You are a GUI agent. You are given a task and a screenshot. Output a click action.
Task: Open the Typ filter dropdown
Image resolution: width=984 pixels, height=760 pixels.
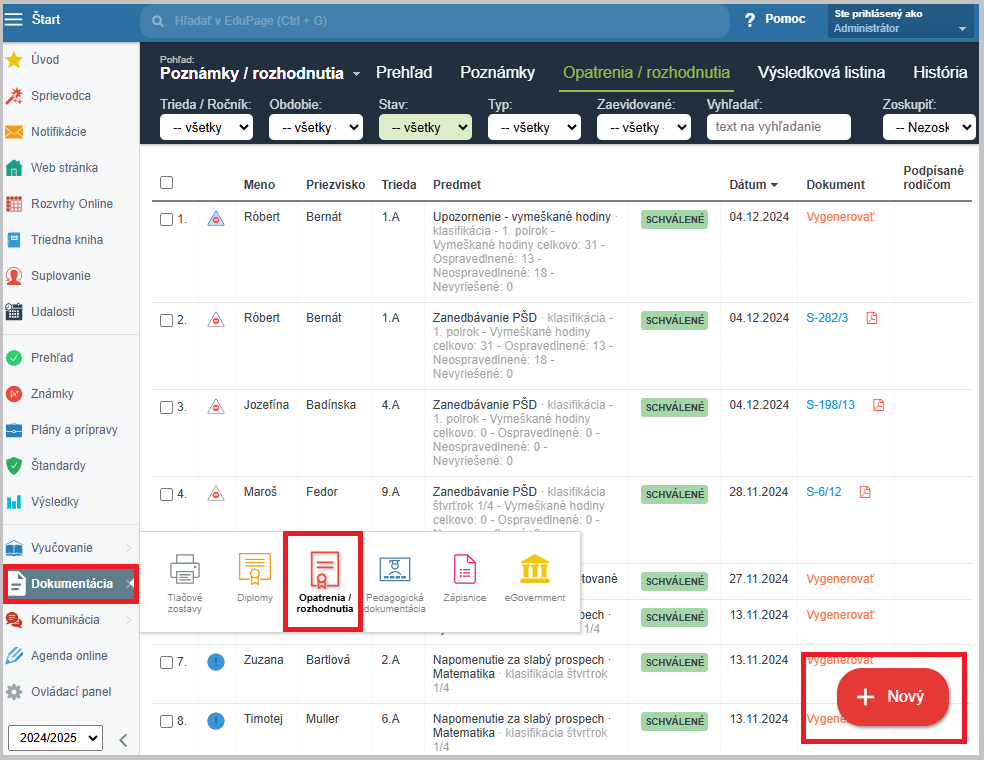coord(535,127)
